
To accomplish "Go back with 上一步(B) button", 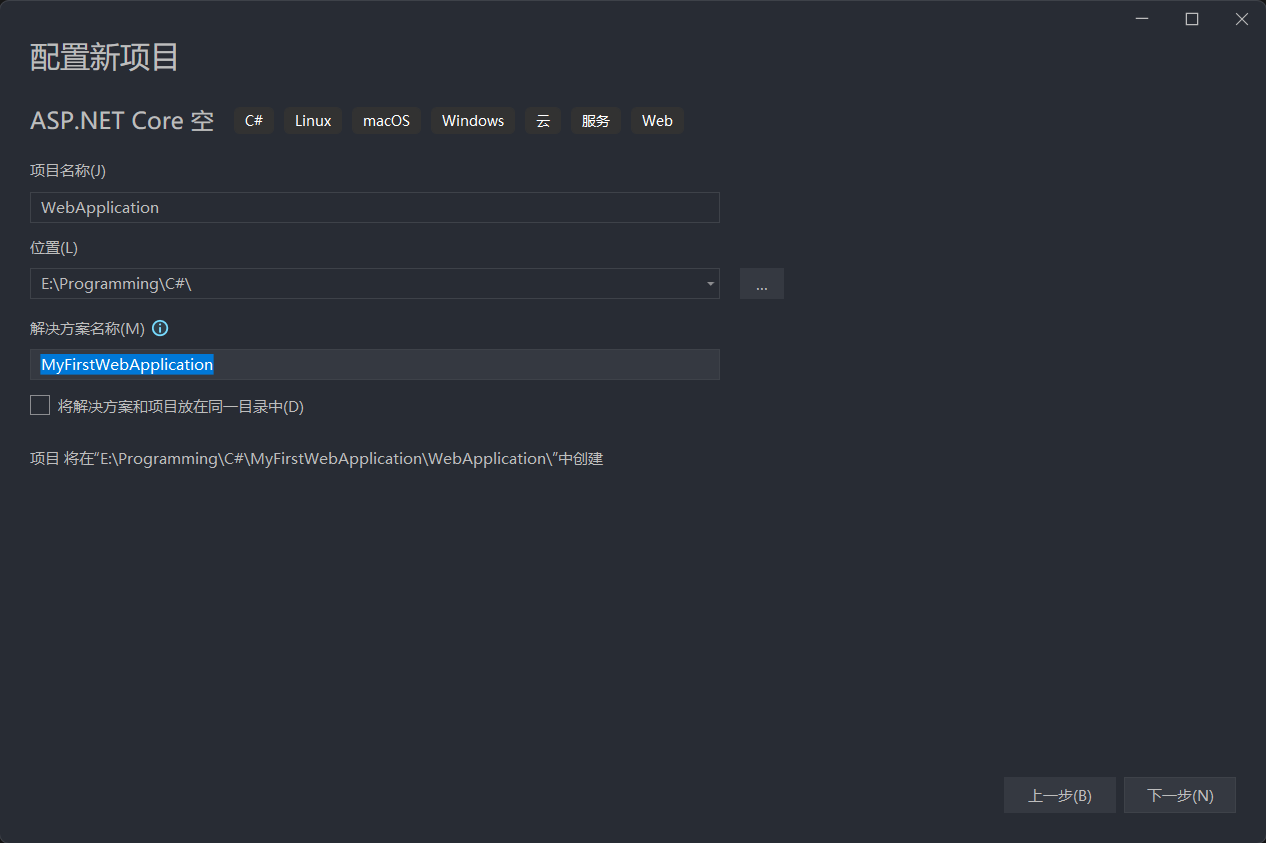I will 1059,796.
